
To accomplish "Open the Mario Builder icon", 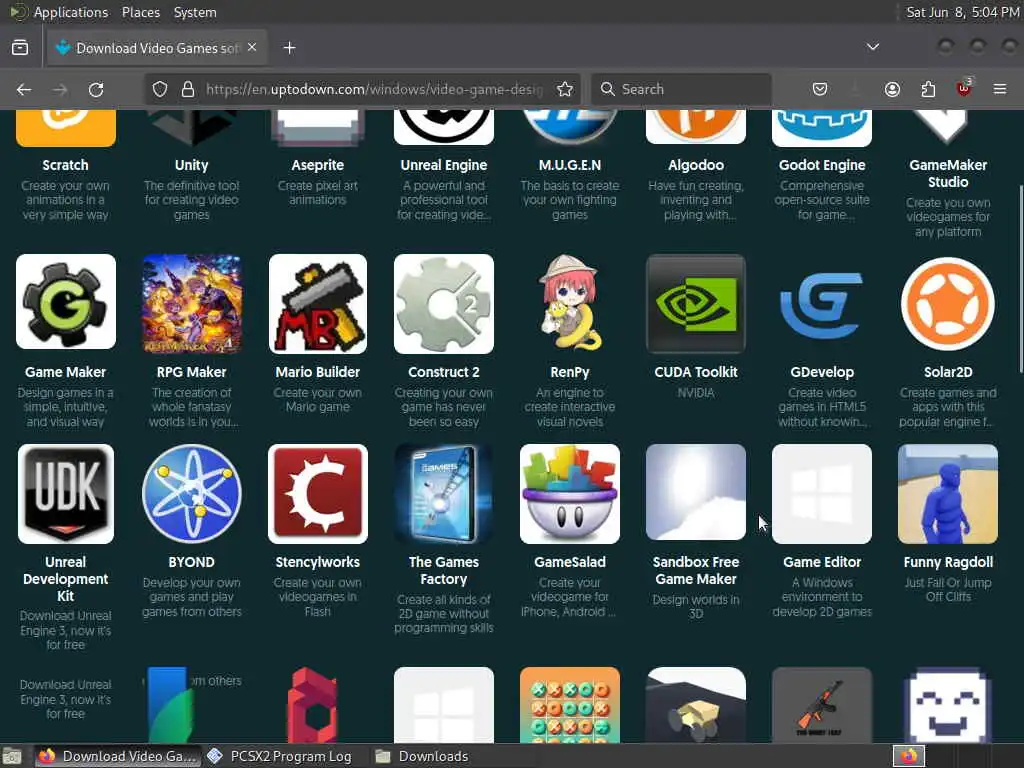I will pos(317,304).
